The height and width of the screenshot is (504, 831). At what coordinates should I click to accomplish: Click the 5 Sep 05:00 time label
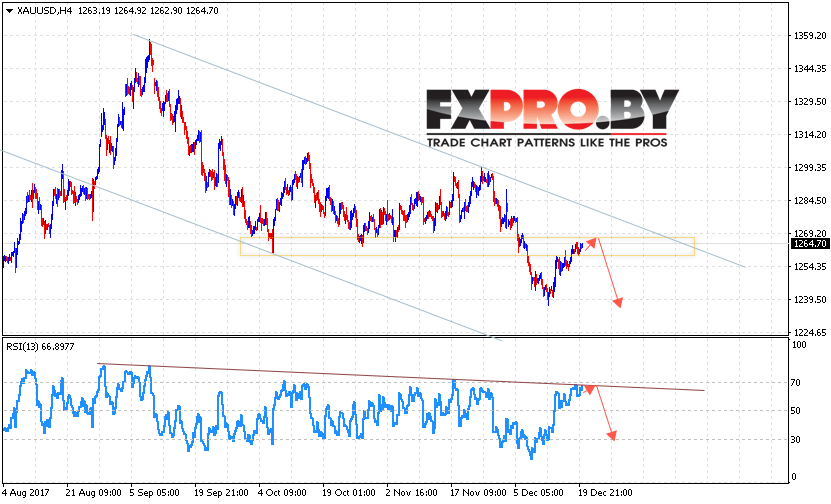click(155, 492)
